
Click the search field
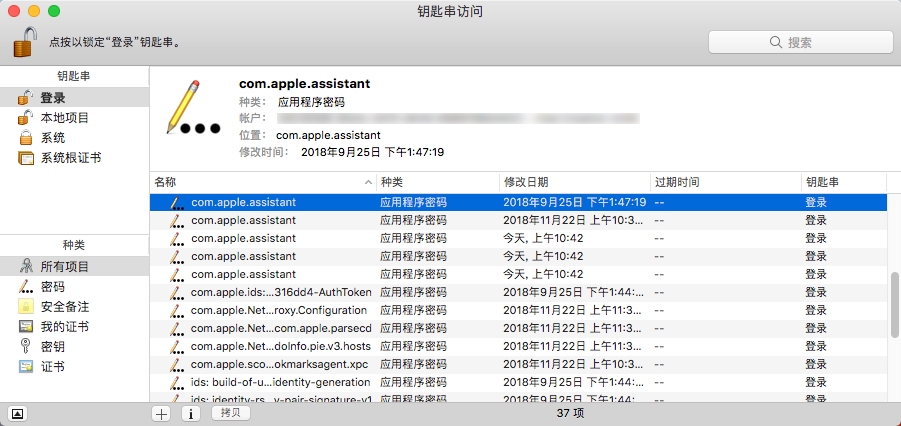point(798,42)
